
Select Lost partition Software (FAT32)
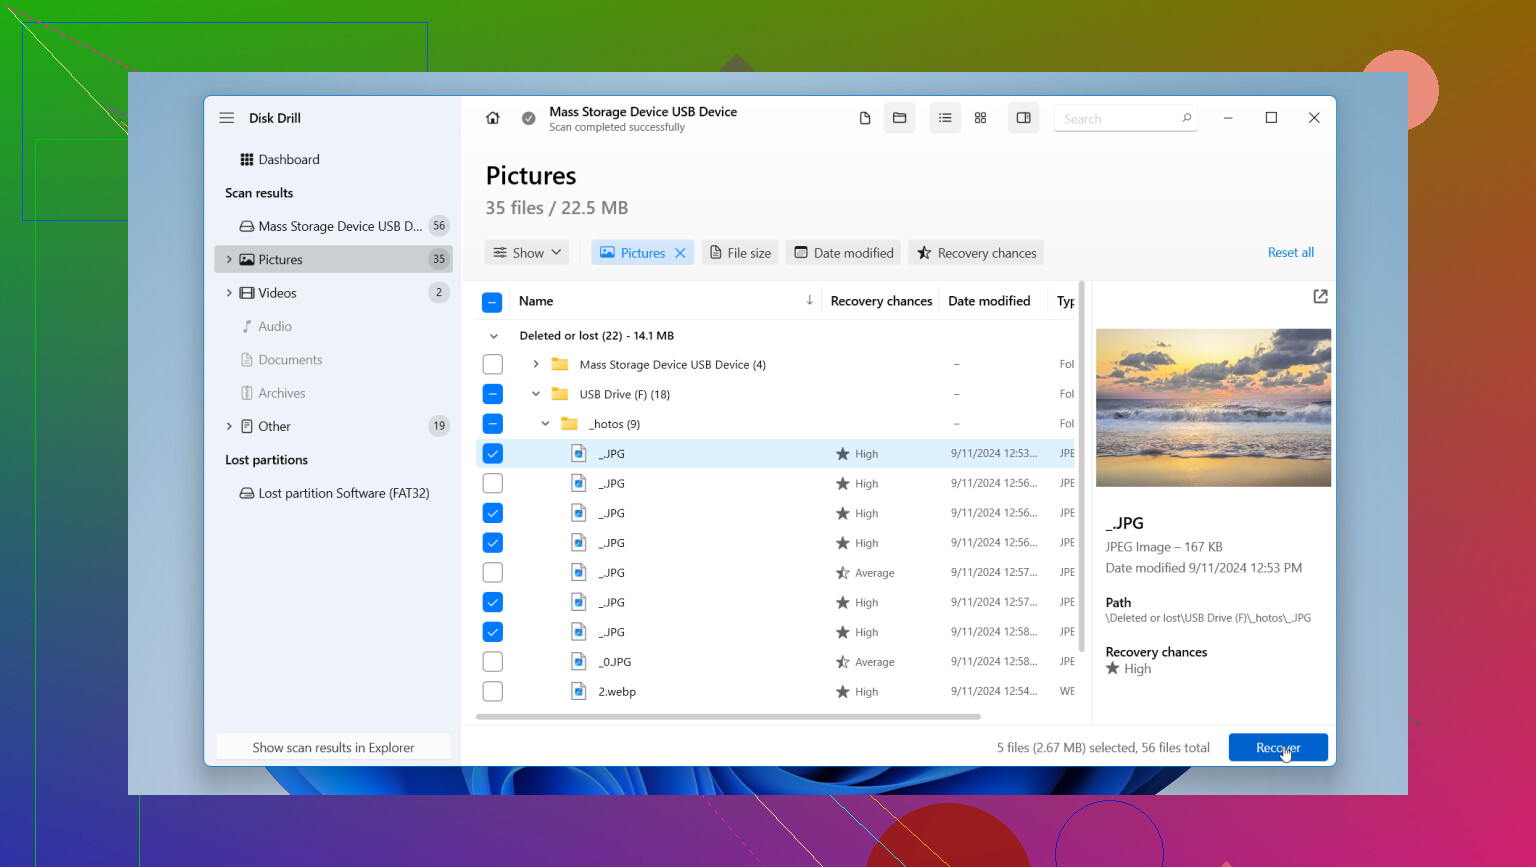[333, 494]
